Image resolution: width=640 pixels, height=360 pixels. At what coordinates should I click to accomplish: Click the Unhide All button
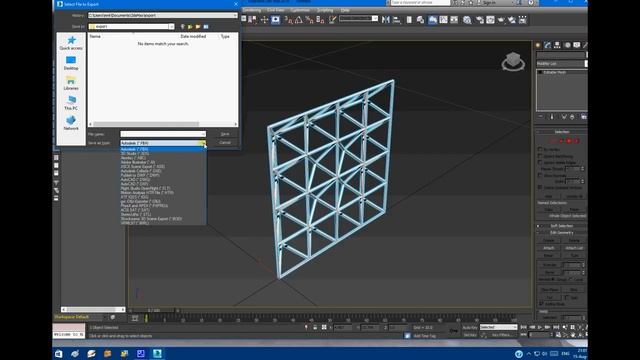[574, 196]
